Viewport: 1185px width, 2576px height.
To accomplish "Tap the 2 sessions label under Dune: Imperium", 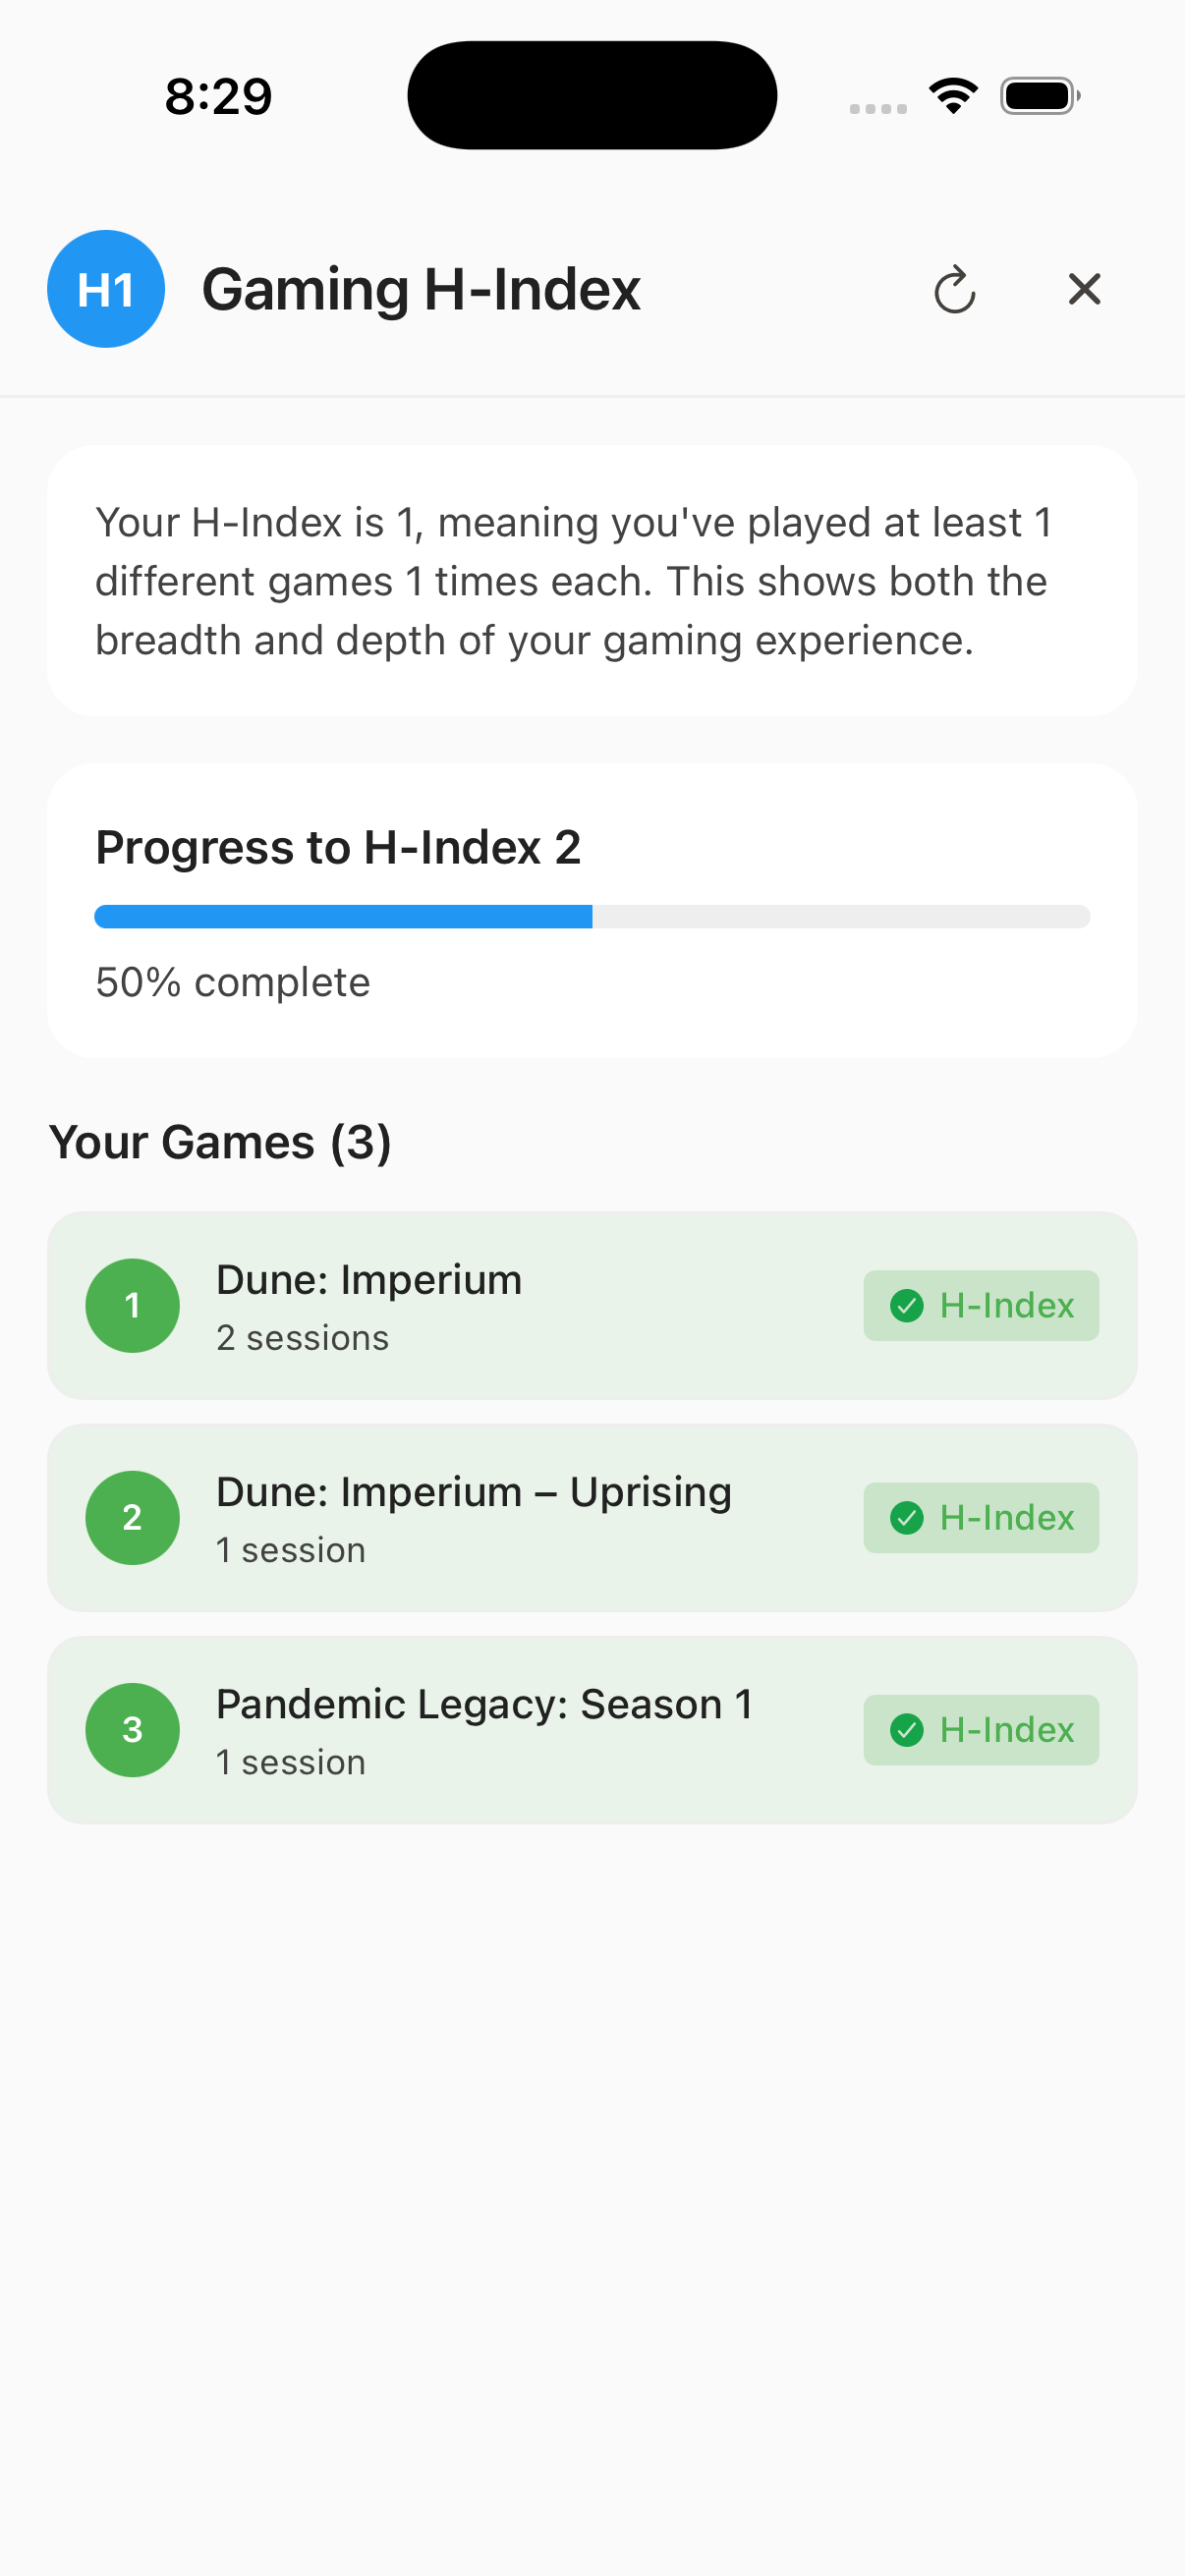I will pos(302,1337).
